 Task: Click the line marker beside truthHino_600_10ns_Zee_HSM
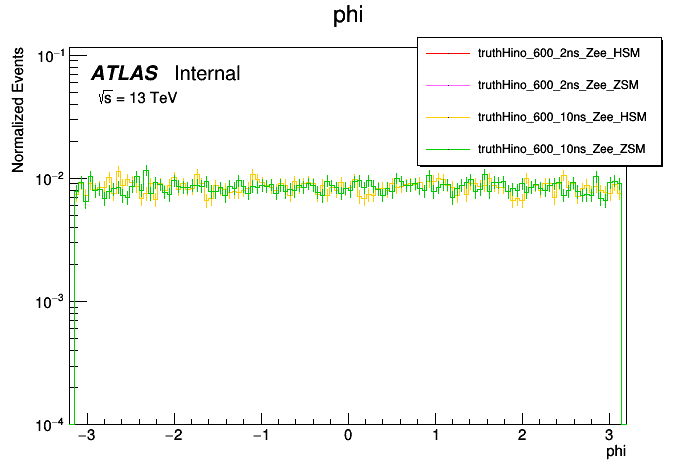coord(448,117)
